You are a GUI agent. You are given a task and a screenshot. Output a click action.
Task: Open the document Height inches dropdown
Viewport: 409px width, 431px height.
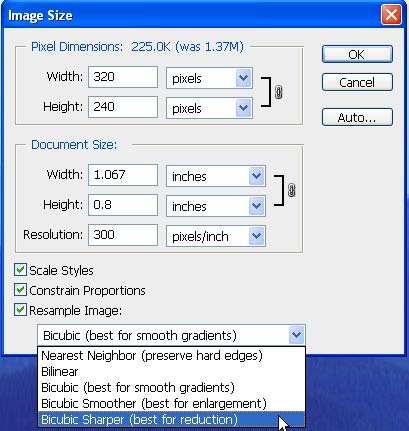(216, 206)
